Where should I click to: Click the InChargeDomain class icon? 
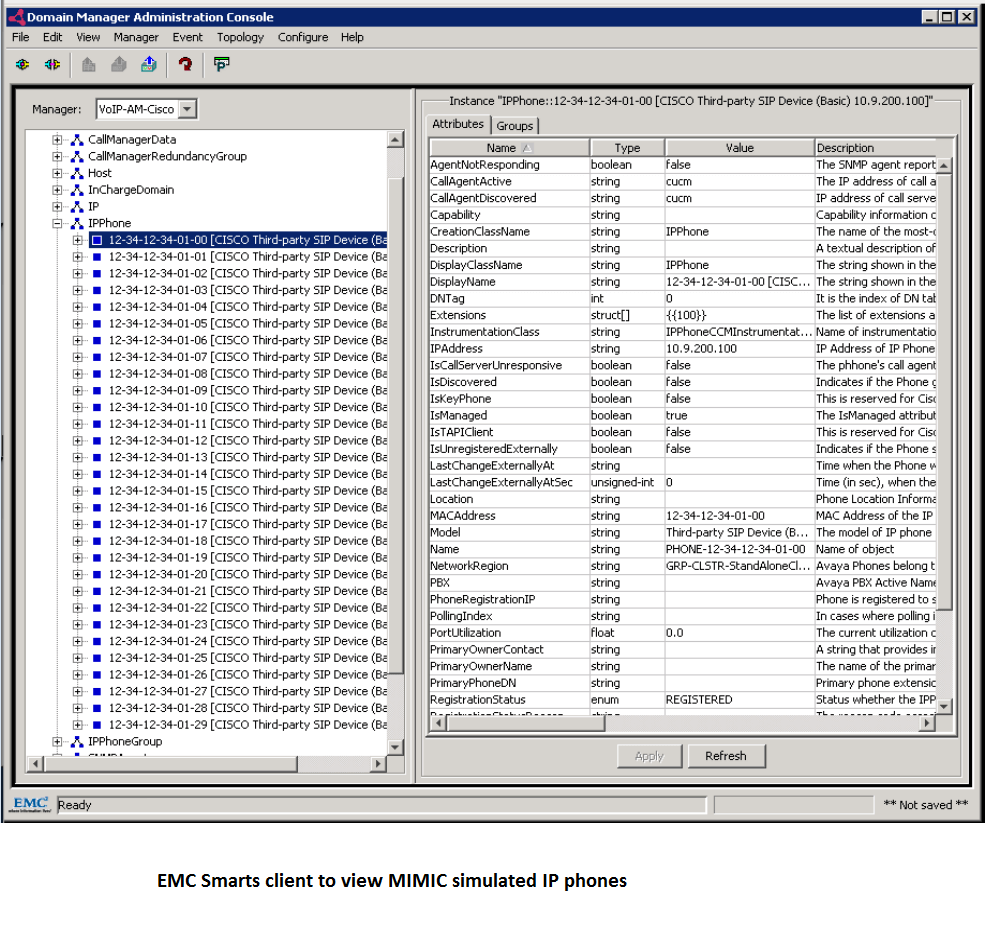click(x=77, y=190)
